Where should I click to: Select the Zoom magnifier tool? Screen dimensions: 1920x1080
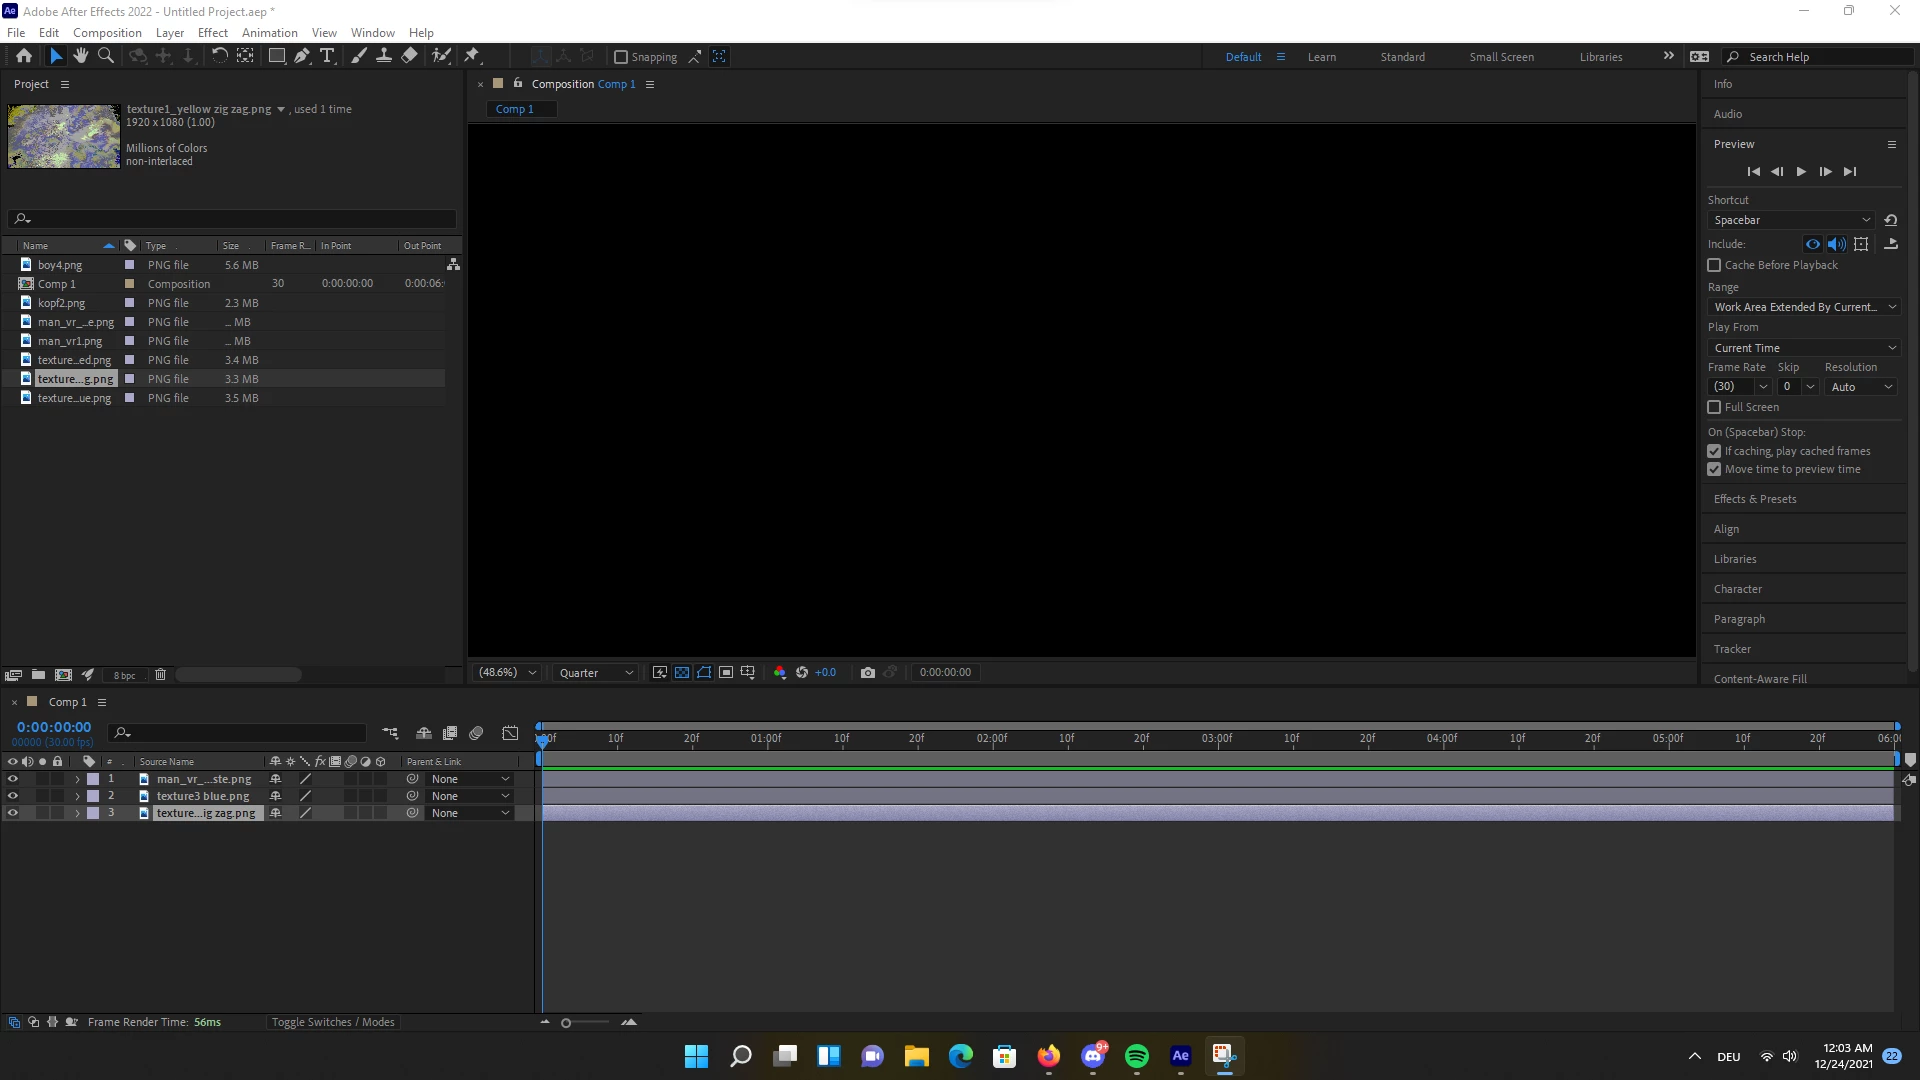tap(105, 56)
